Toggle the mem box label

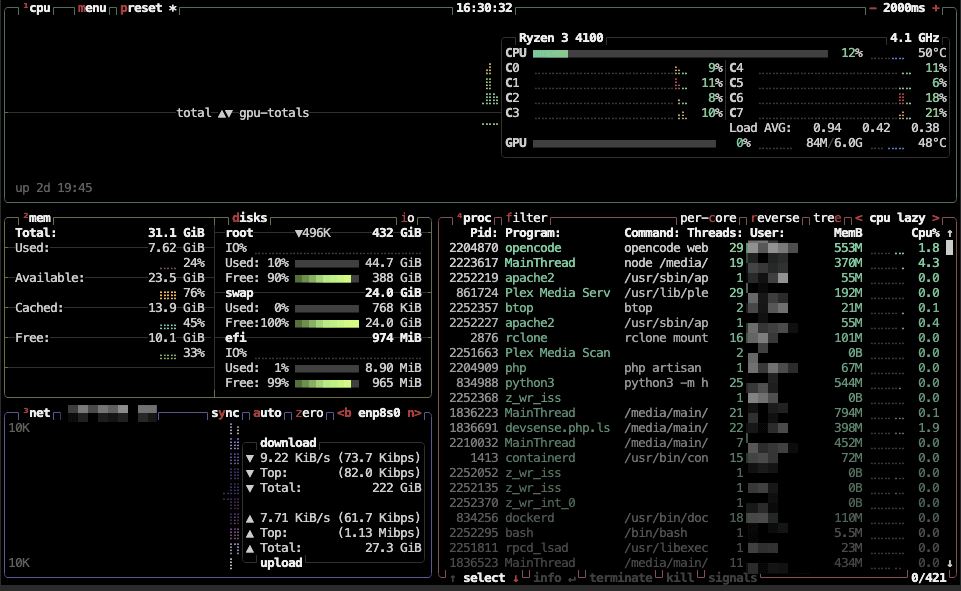(37, 218)
